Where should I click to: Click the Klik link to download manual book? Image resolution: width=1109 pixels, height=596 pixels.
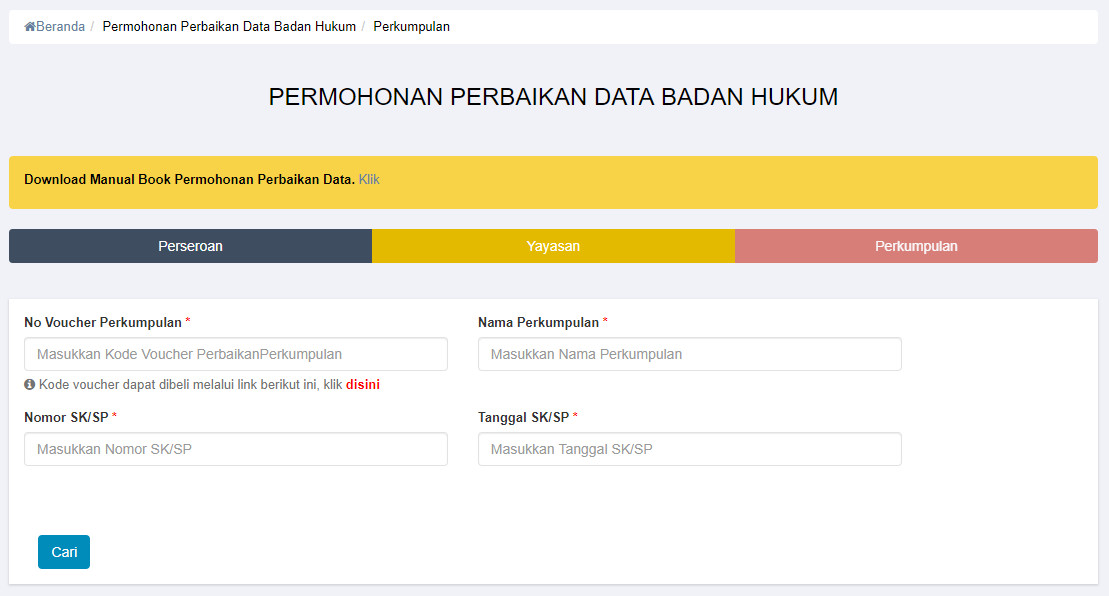coord(369,180)
